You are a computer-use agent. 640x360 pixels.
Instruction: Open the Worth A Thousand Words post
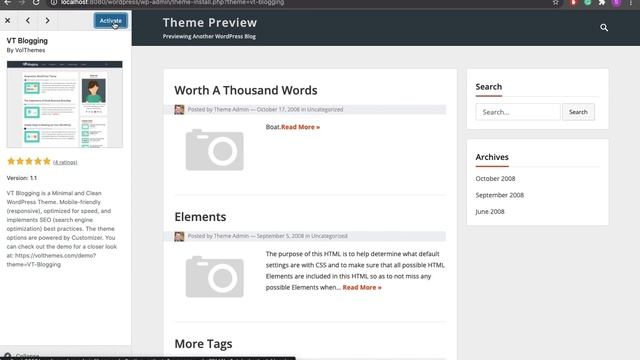coord(246,90)
